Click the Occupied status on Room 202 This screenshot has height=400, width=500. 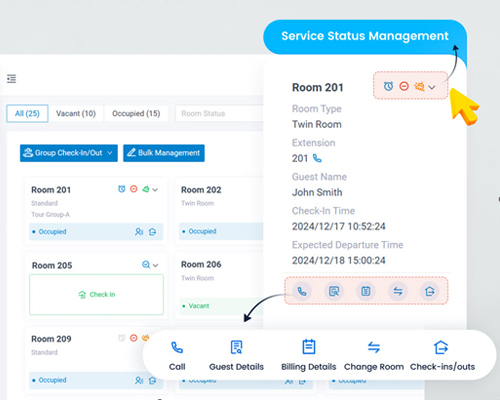pos(202,231)
